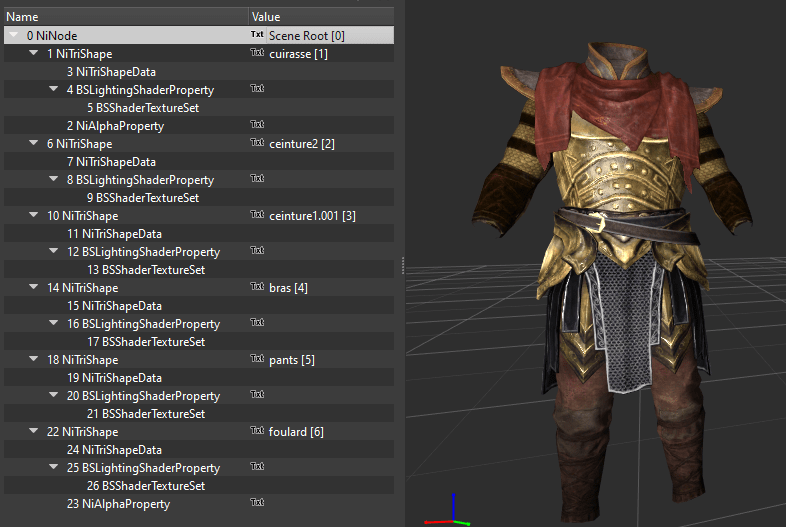Click Txt icon beside ceinture1.001 [3]

(257, 215)
